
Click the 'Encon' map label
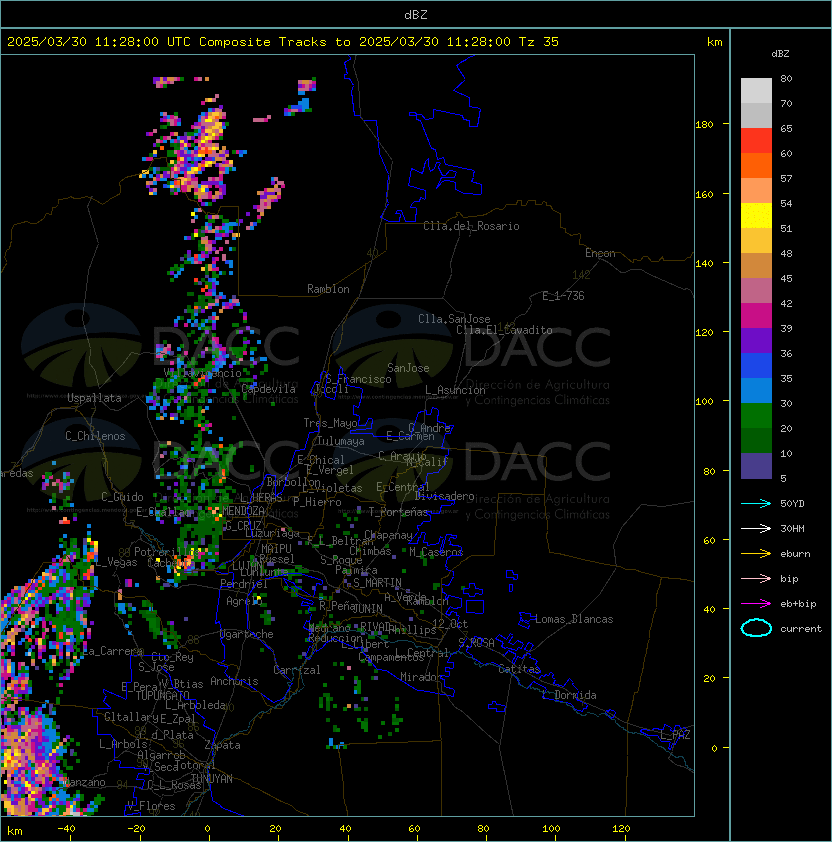click(600, 253)
